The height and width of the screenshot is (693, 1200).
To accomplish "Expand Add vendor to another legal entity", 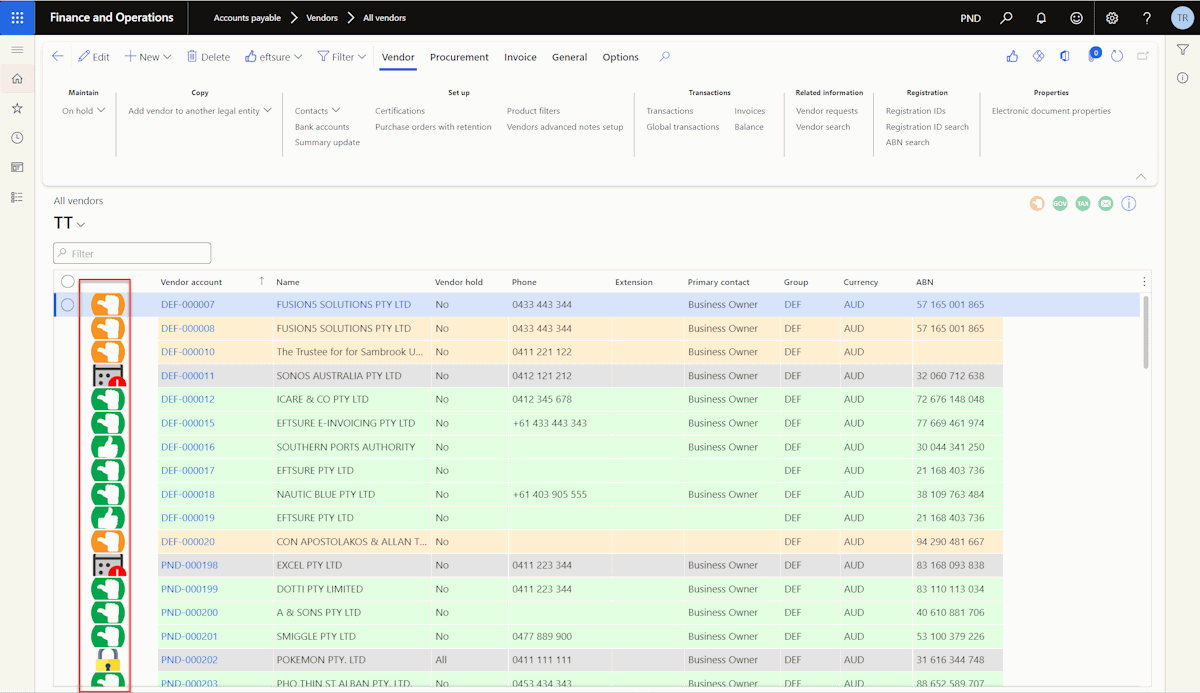I will [200, 111].
